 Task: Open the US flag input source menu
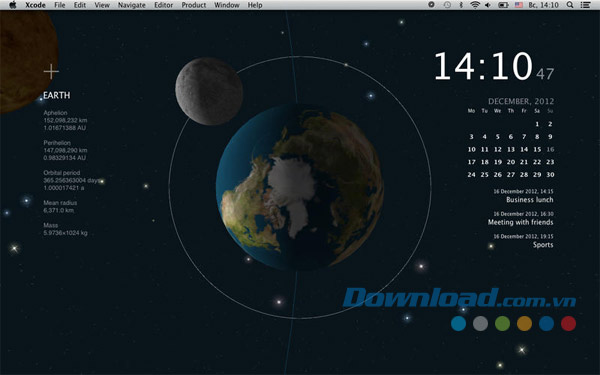(x=518, y=5)
